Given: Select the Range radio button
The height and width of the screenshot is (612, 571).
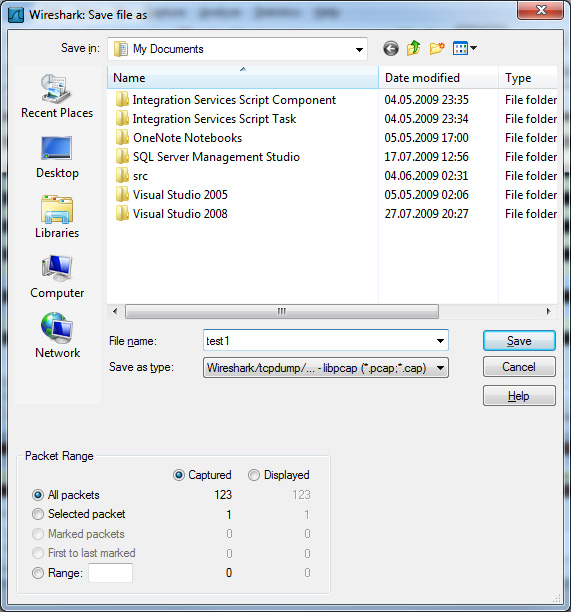Looking at the screenshot, I should point(38,573).
